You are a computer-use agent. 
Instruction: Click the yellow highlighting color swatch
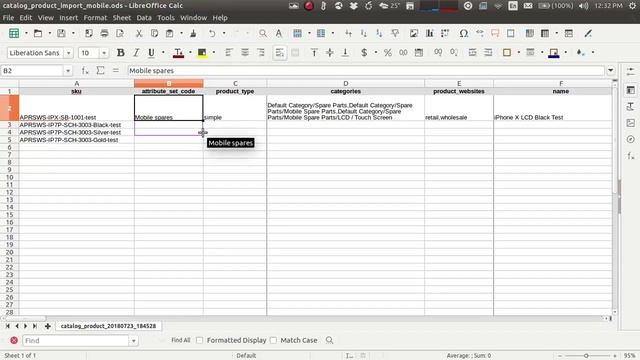coord(202,53)
